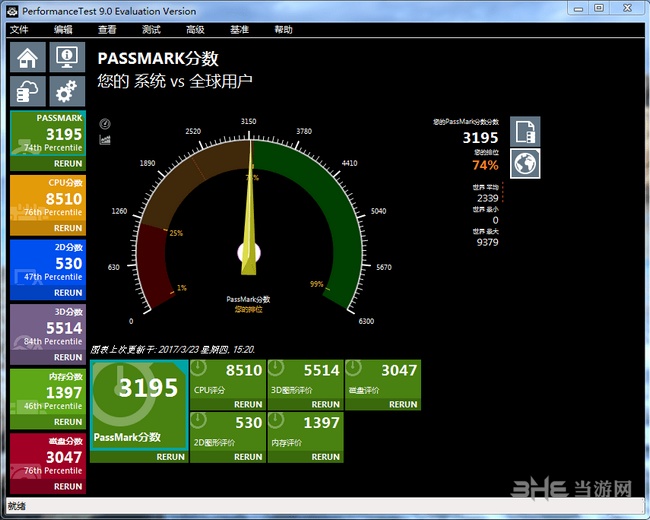Click the PerformanceTest app icon in title bar

(12, 11)
